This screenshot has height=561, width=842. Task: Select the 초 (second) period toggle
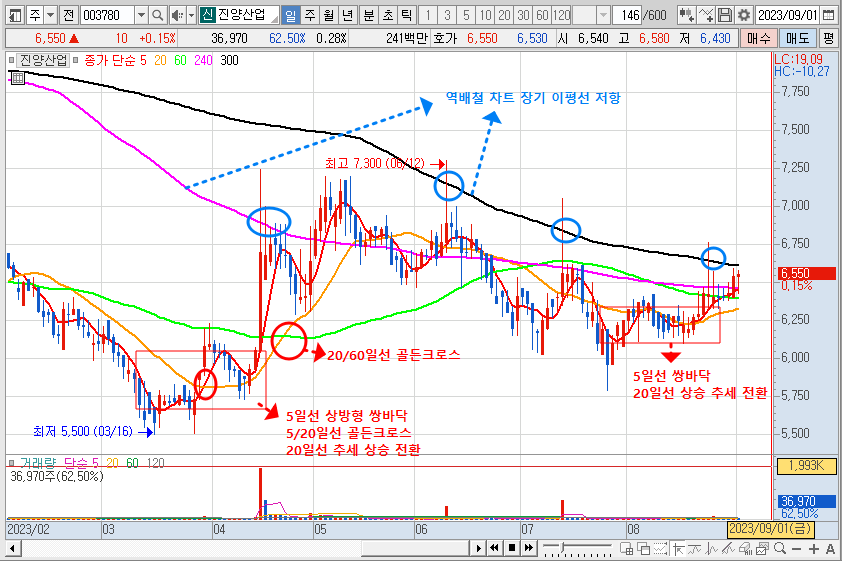388,15
